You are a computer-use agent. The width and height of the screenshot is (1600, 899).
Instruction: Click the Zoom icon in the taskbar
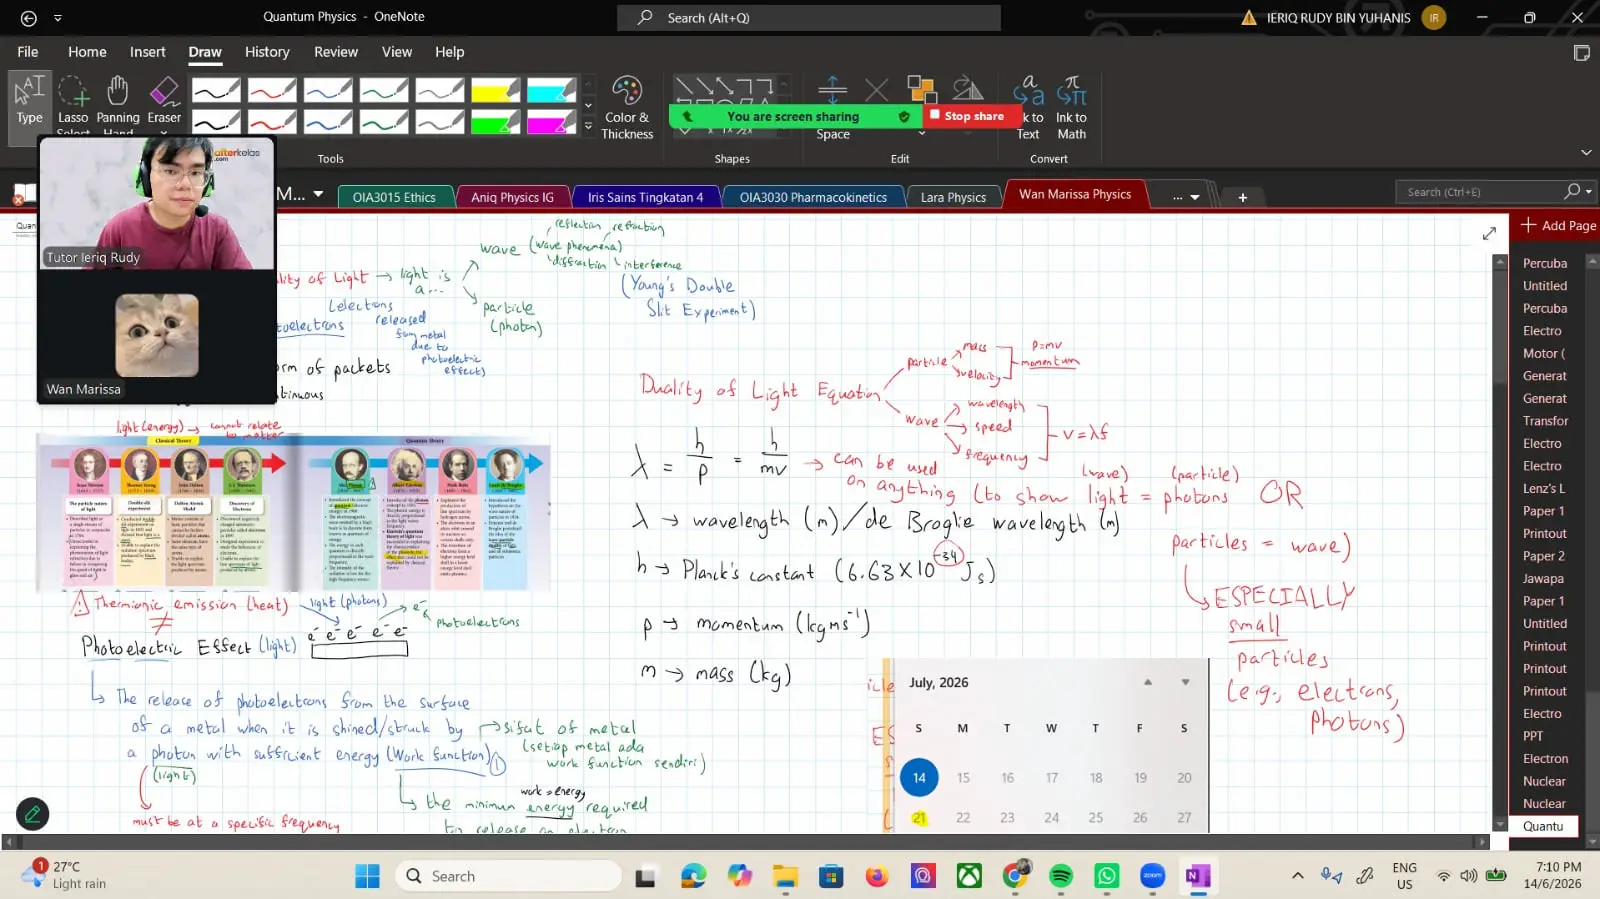[x=1152, y=877]
